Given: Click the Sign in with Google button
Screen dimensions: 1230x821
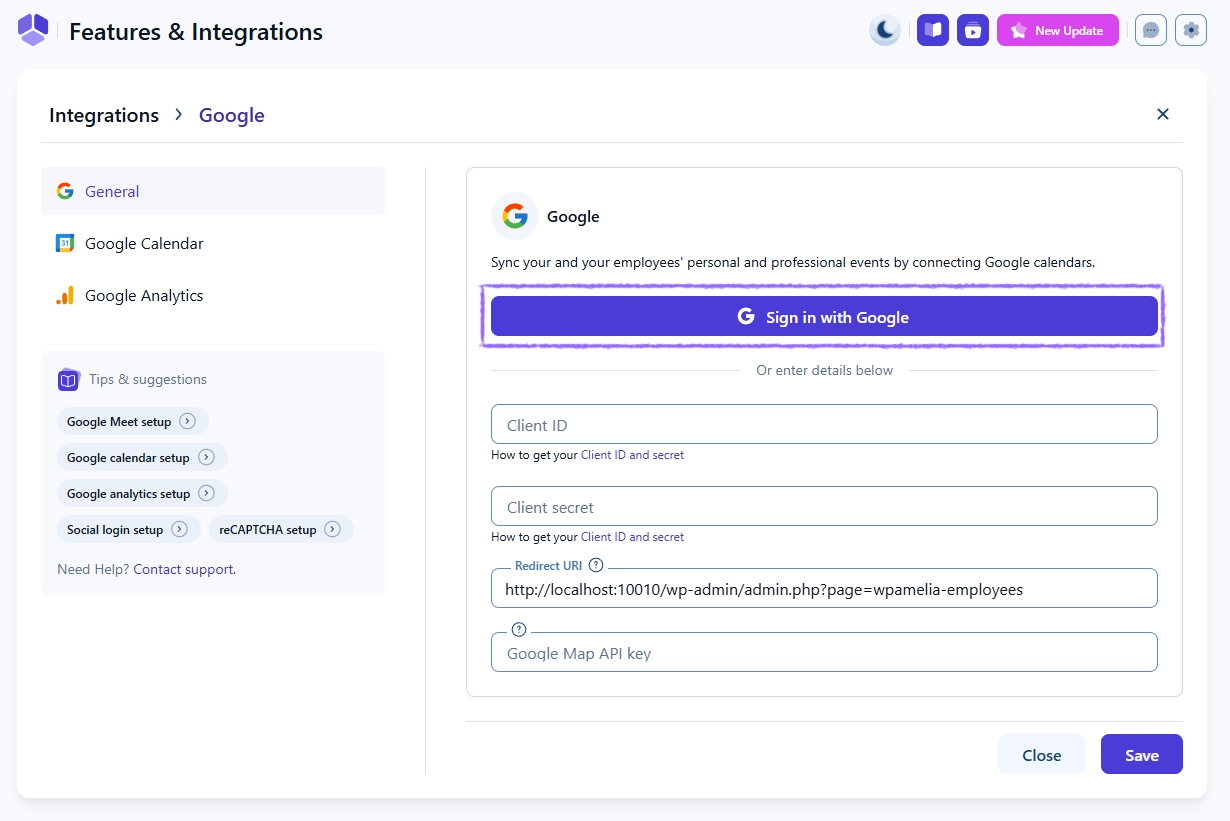Looking at the screenshot, I should (824, 317).
